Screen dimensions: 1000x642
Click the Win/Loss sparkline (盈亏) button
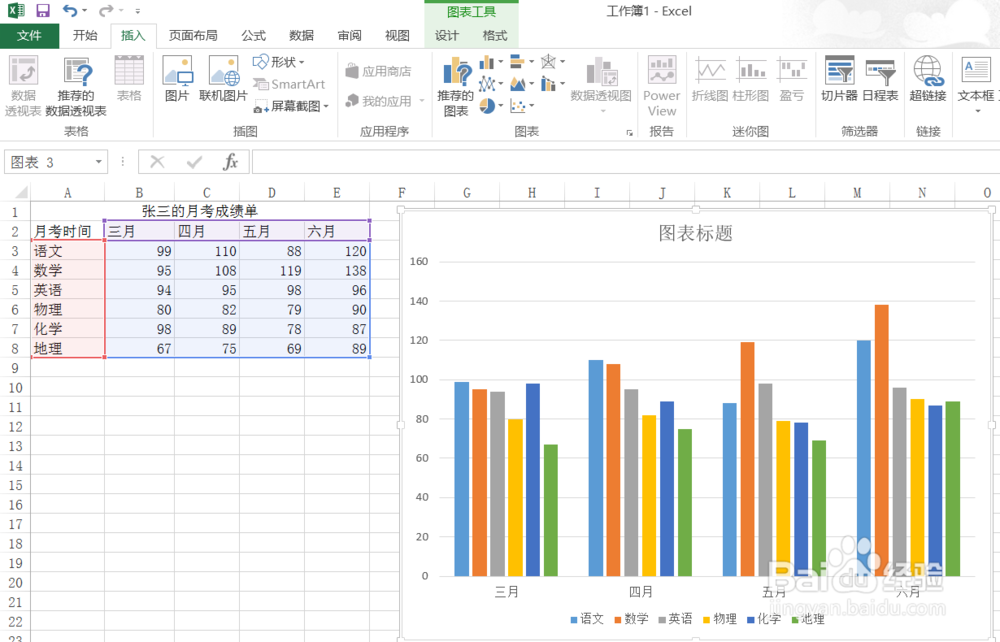pyautogui.click(x=791, y=78)
